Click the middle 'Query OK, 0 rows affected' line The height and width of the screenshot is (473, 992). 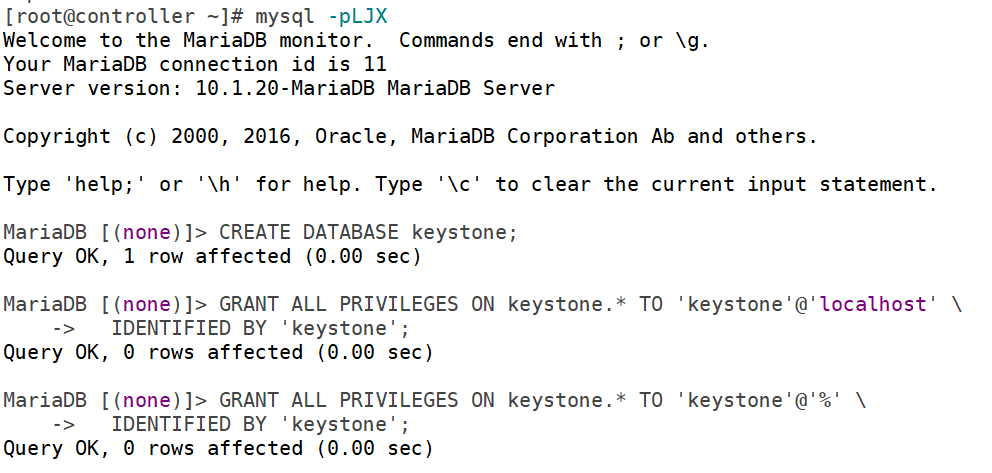point(218,352)
